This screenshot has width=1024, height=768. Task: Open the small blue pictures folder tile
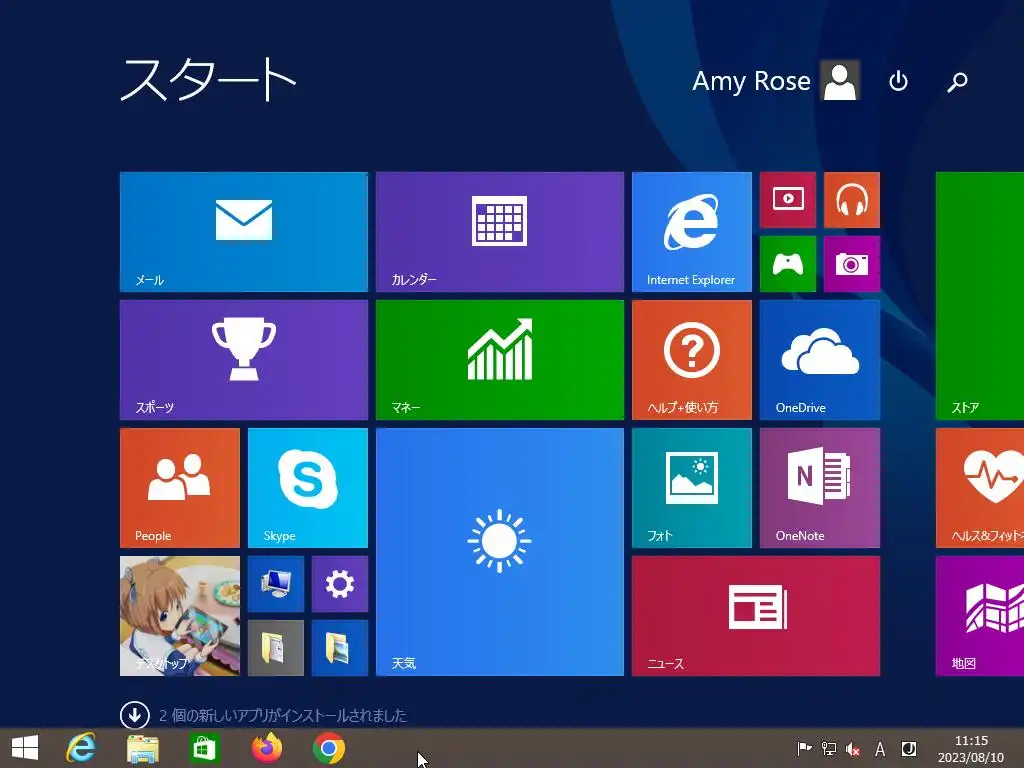point(340,648)
